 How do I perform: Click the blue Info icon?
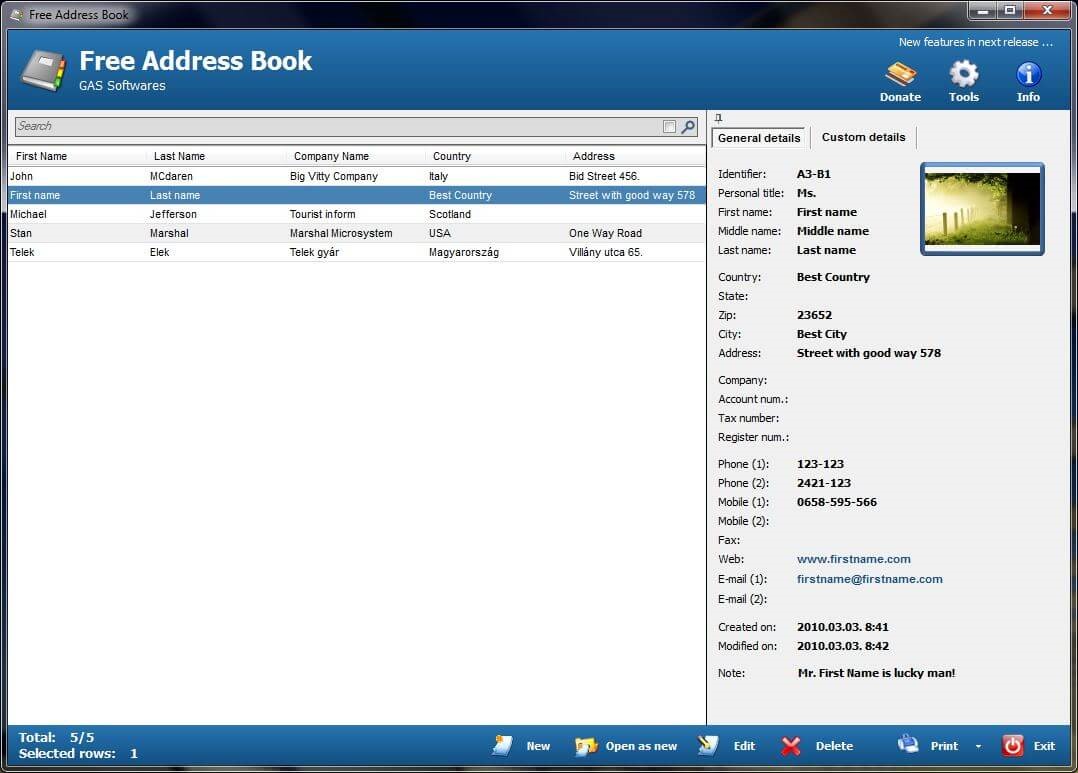point(1027,74)
